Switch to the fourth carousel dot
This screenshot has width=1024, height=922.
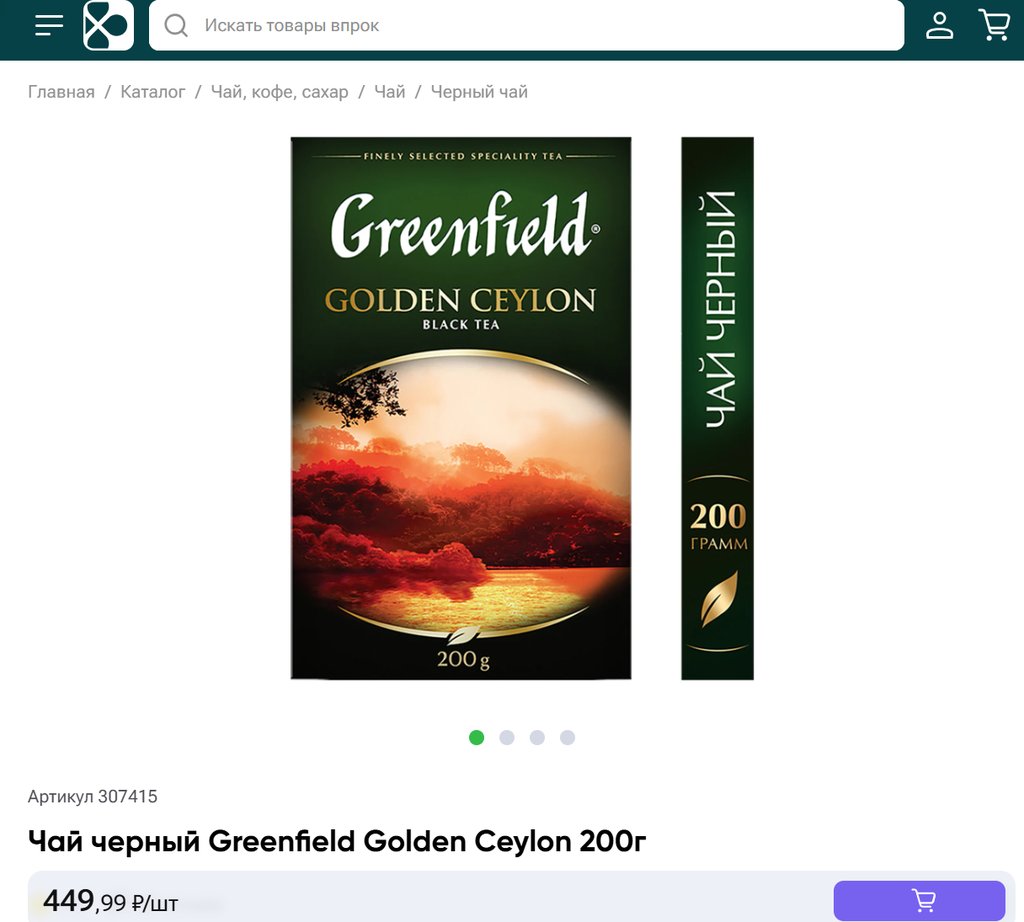(568, 738)
